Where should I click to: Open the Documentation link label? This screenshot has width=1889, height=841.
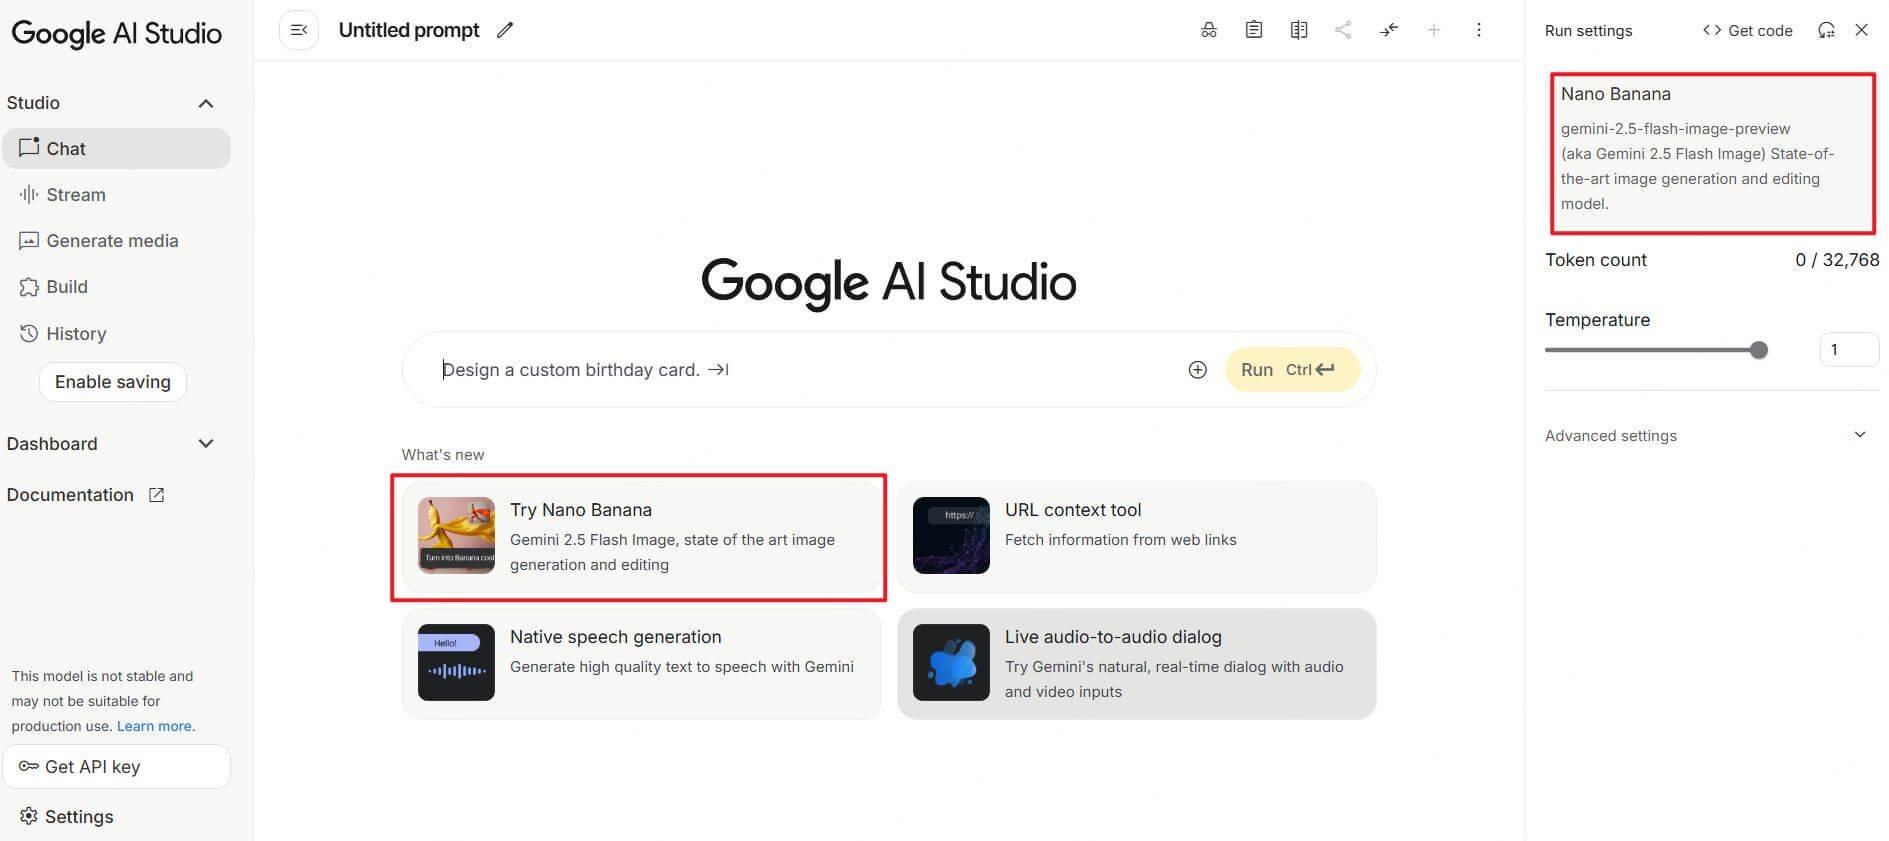70,495
